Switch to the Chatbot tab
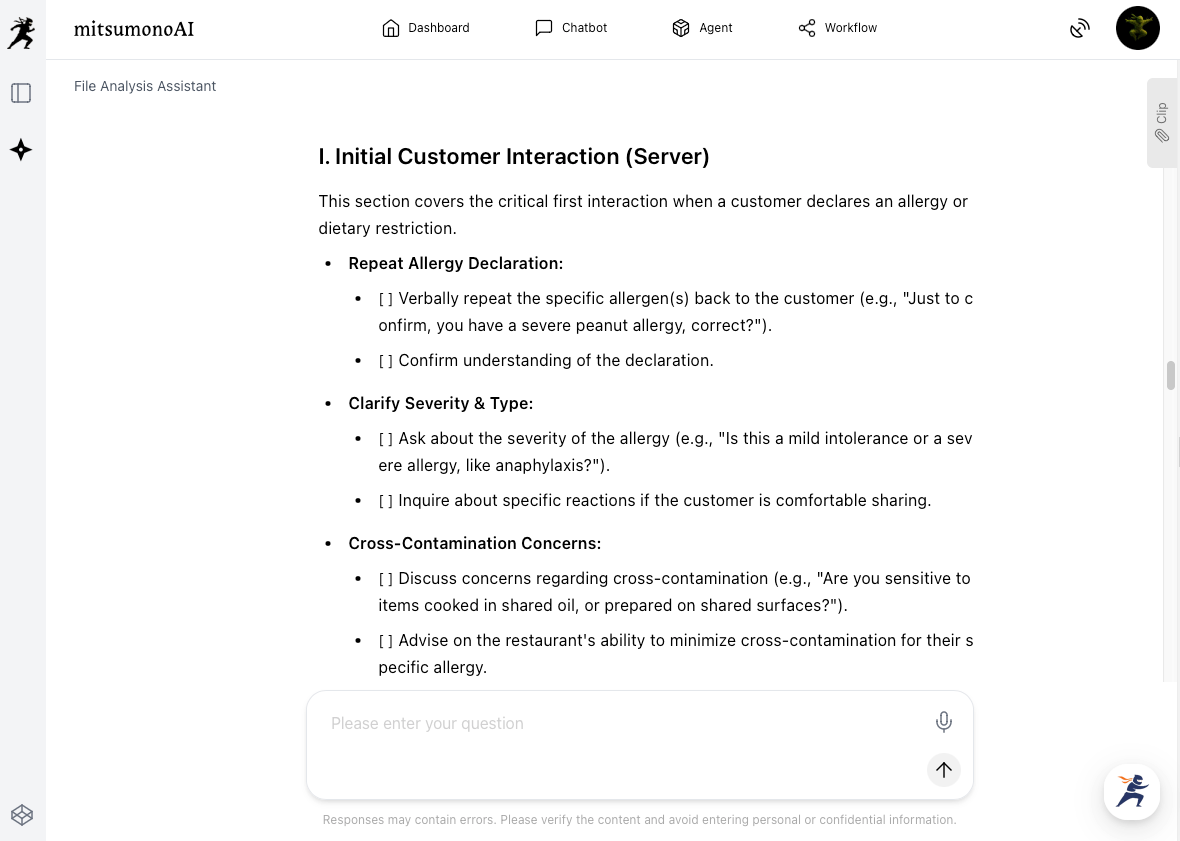1180x841 pixels. pyautogui.click(x=571, y=28)
